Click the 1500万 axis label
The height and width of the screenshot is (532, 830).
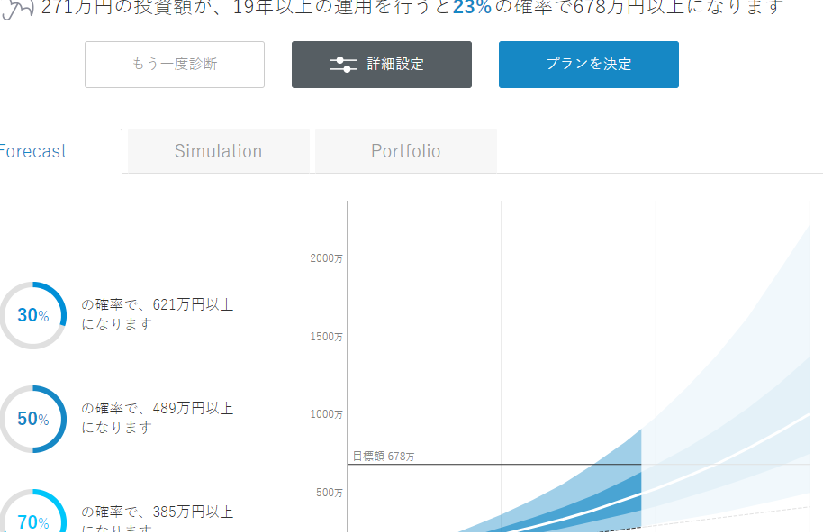(x=326, y=337)
